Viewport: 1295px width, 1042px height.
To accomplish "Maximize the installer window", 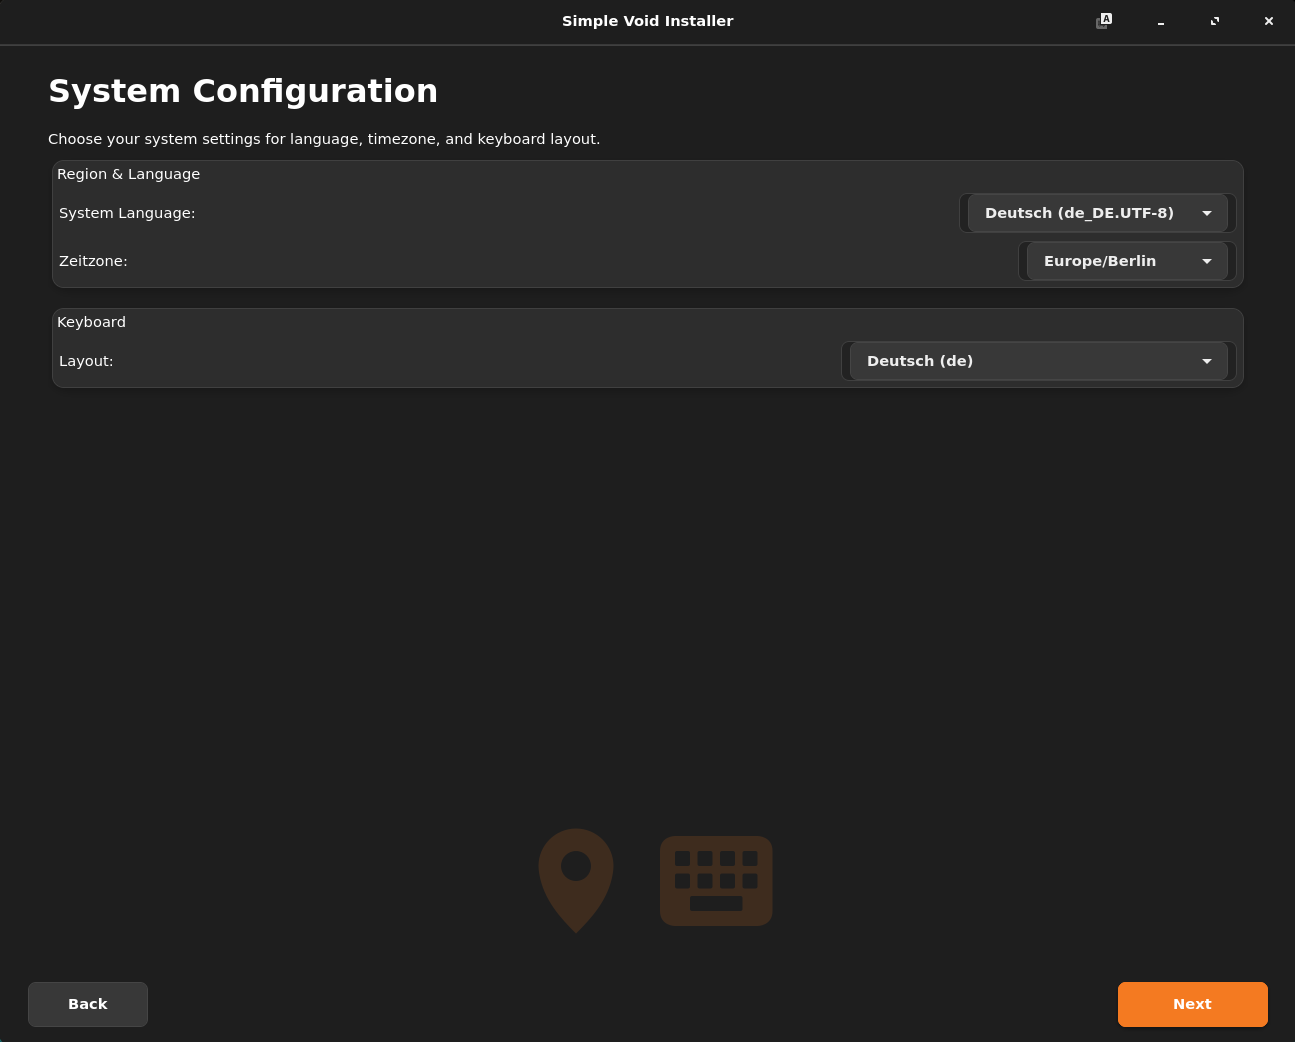I will point(1215,21).
